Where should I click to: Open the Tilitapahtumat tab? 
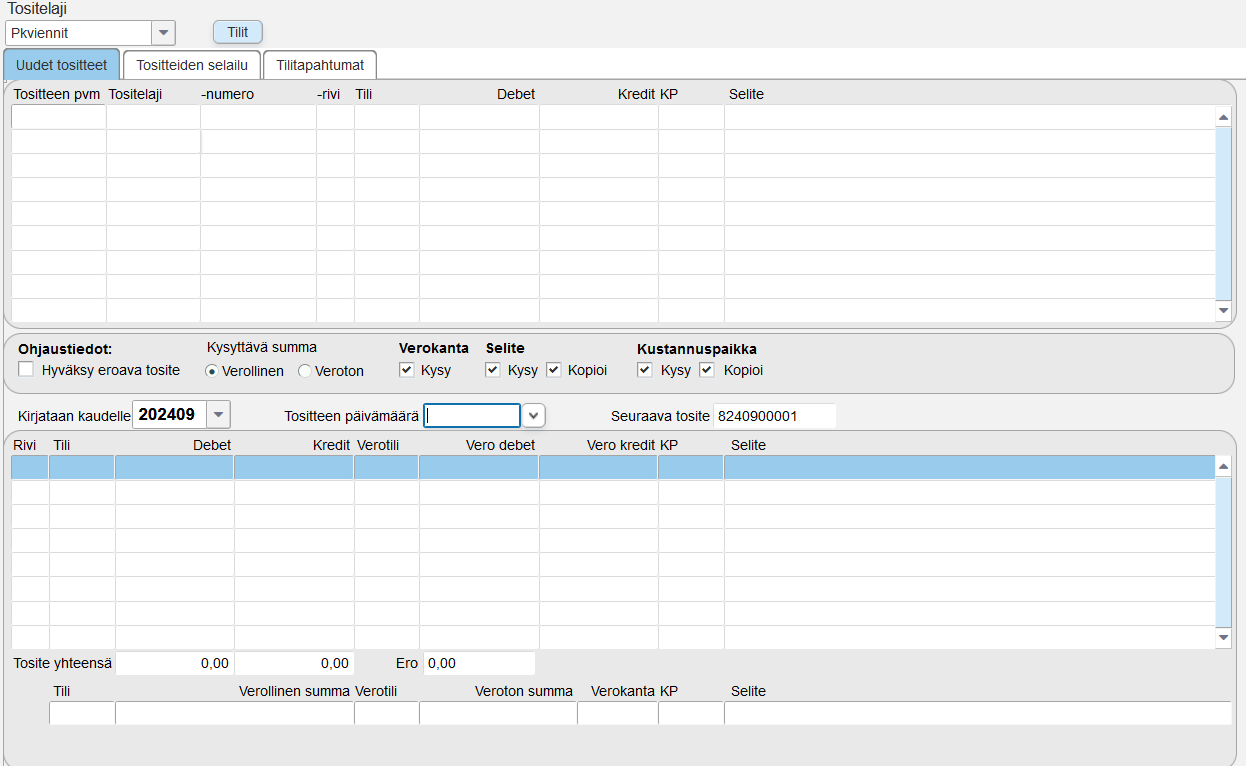(320, 65)
